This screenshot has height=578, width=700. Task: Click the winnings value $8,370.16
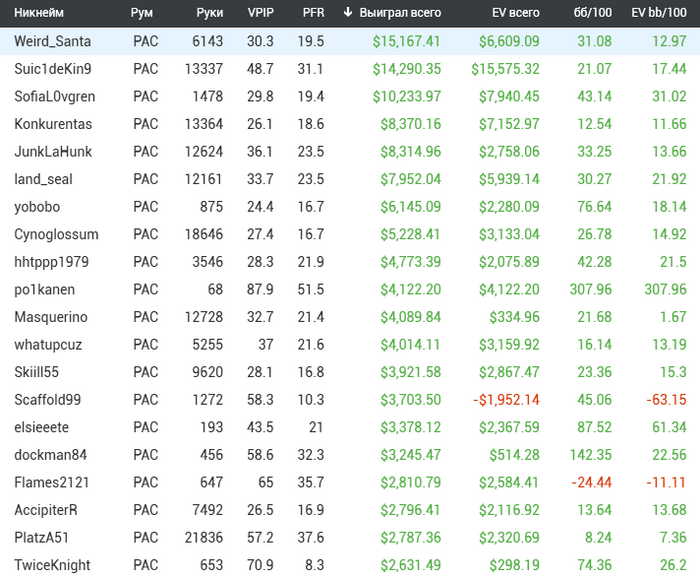(x=411, y=124)
